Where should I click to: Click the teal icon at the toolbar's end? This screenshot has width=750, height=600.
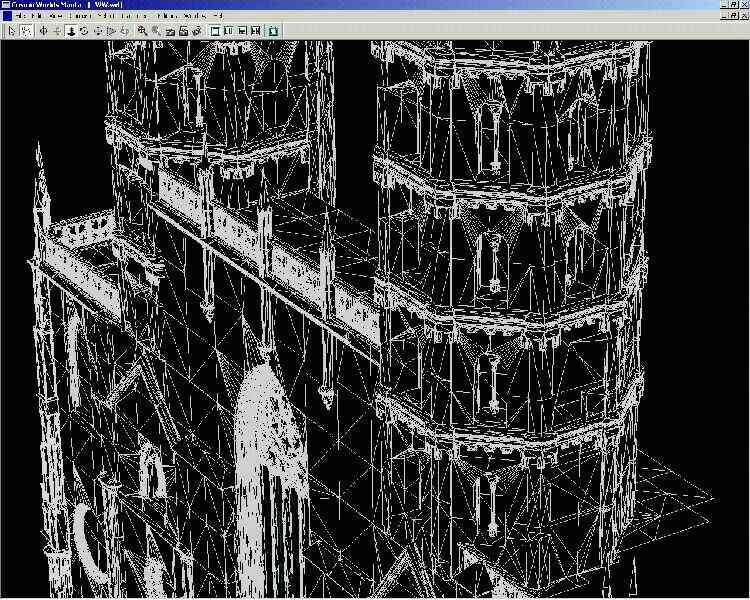274,31
